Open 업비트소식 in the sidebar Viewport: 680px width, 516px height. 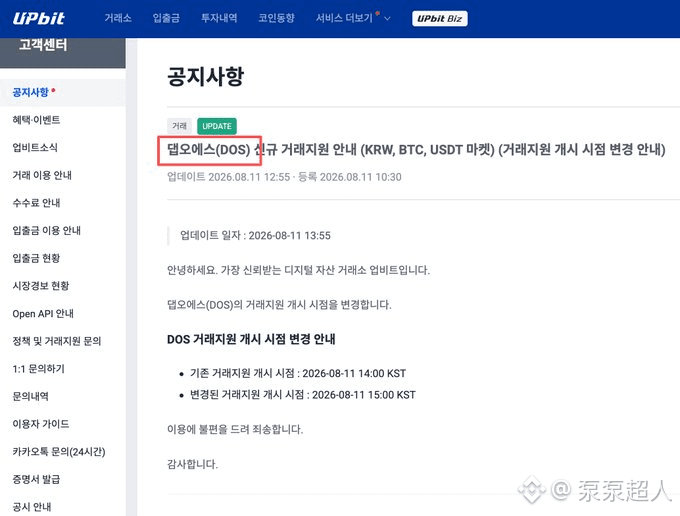click(35, 148)
